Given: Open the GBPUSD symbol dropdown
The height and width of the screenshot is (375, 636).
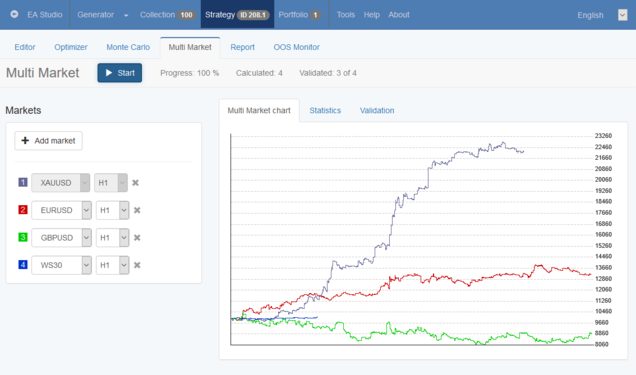Looking at the screenshot, I should 61,238.
